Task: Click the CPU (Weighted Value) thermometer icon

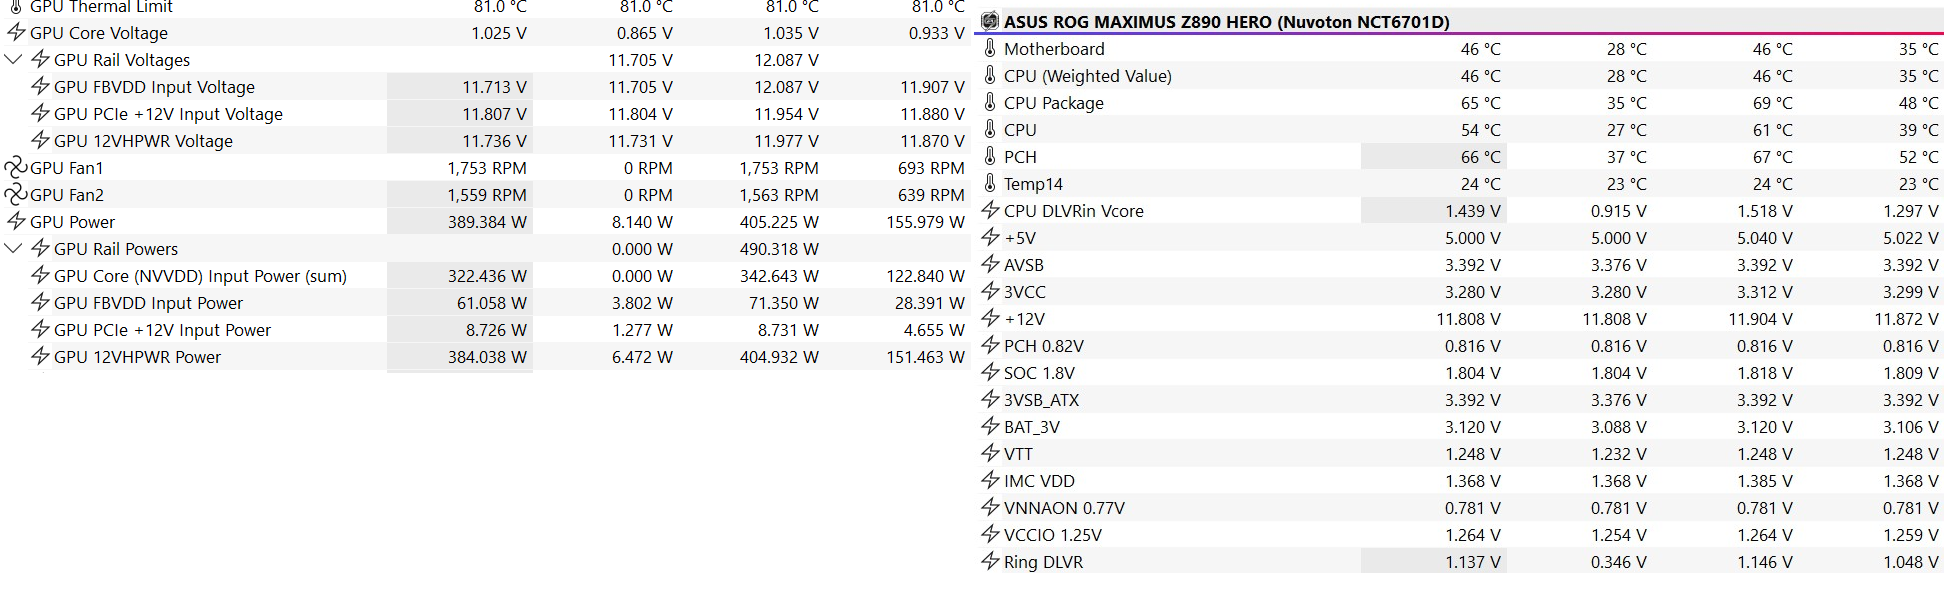Action: click(990, 75)
